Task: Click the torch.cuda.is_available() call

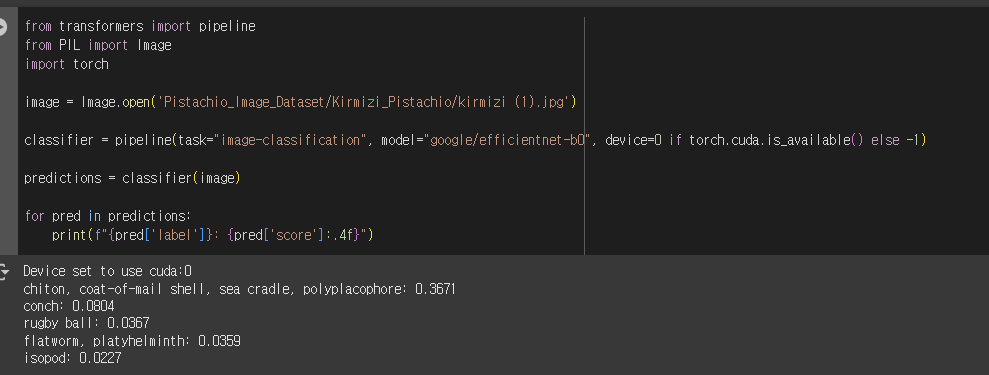Action: tap(776, 140)
